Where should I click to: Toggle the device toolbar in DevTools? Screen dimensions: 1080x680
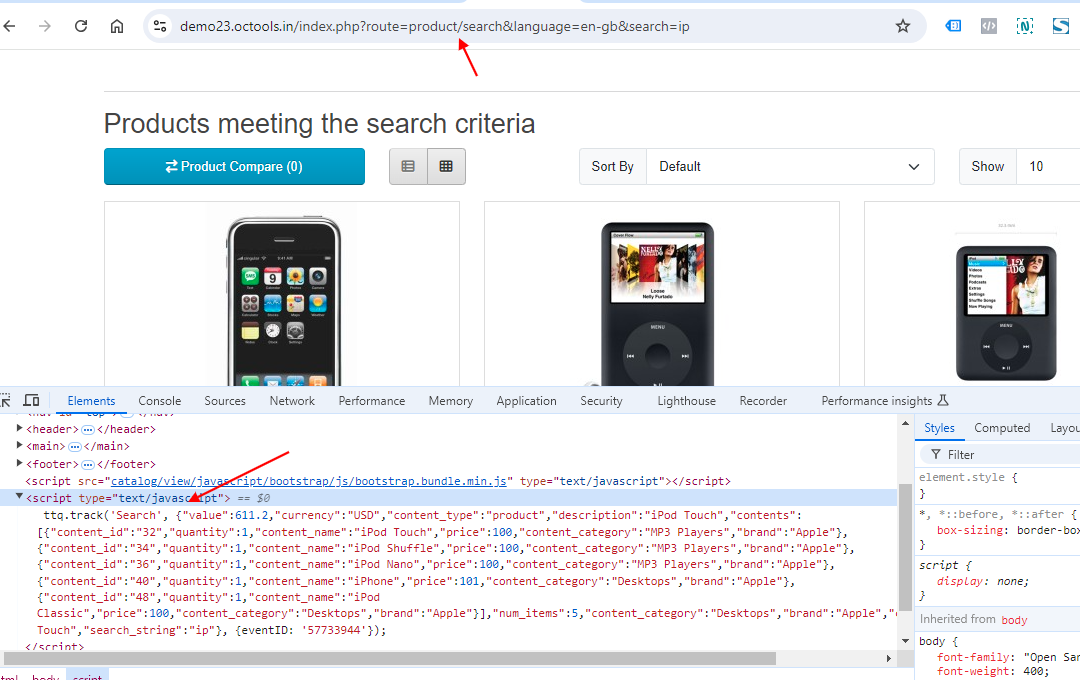click(31, 400)
